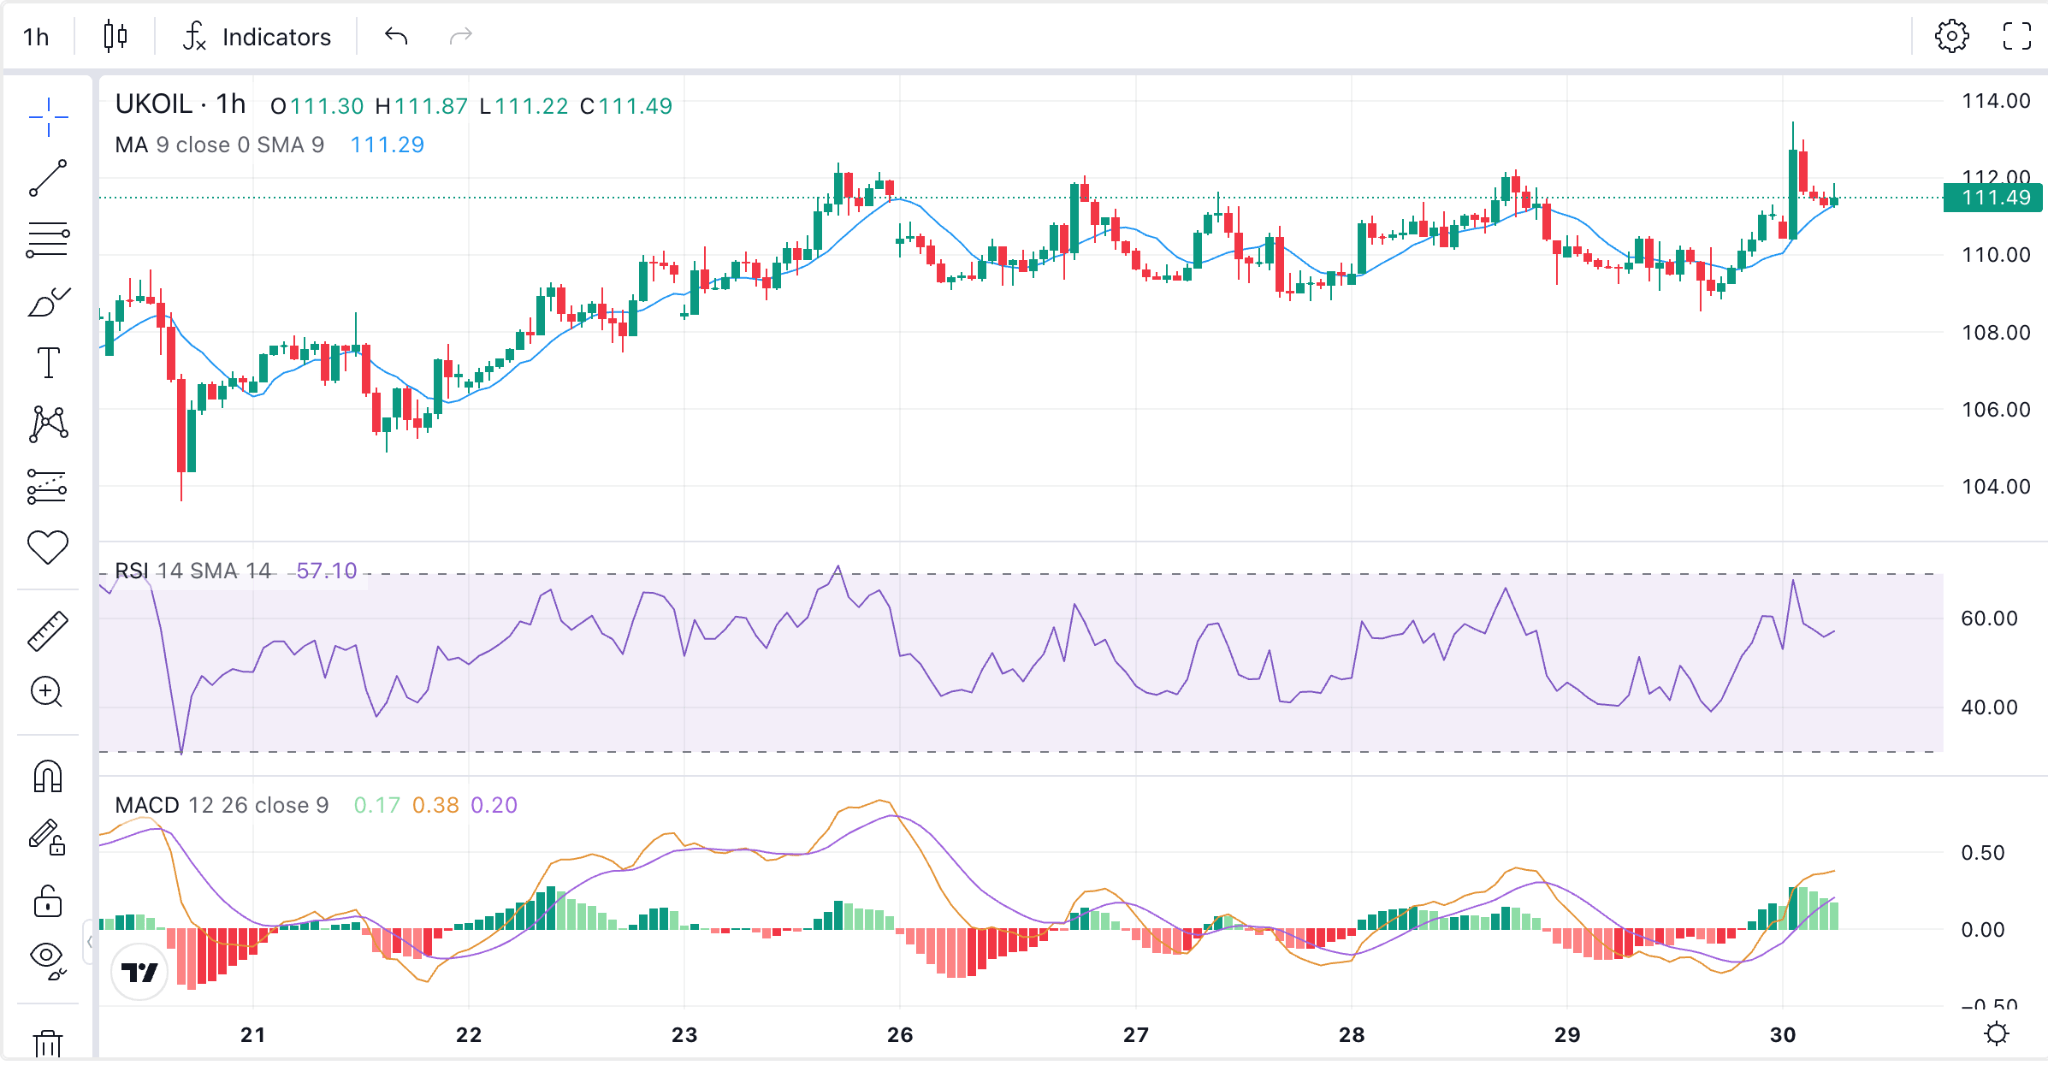This screenshot has width=2048, height=1069.
Task: Expand the collapsed drawing toolbar arrow
Action: (90, 942)
